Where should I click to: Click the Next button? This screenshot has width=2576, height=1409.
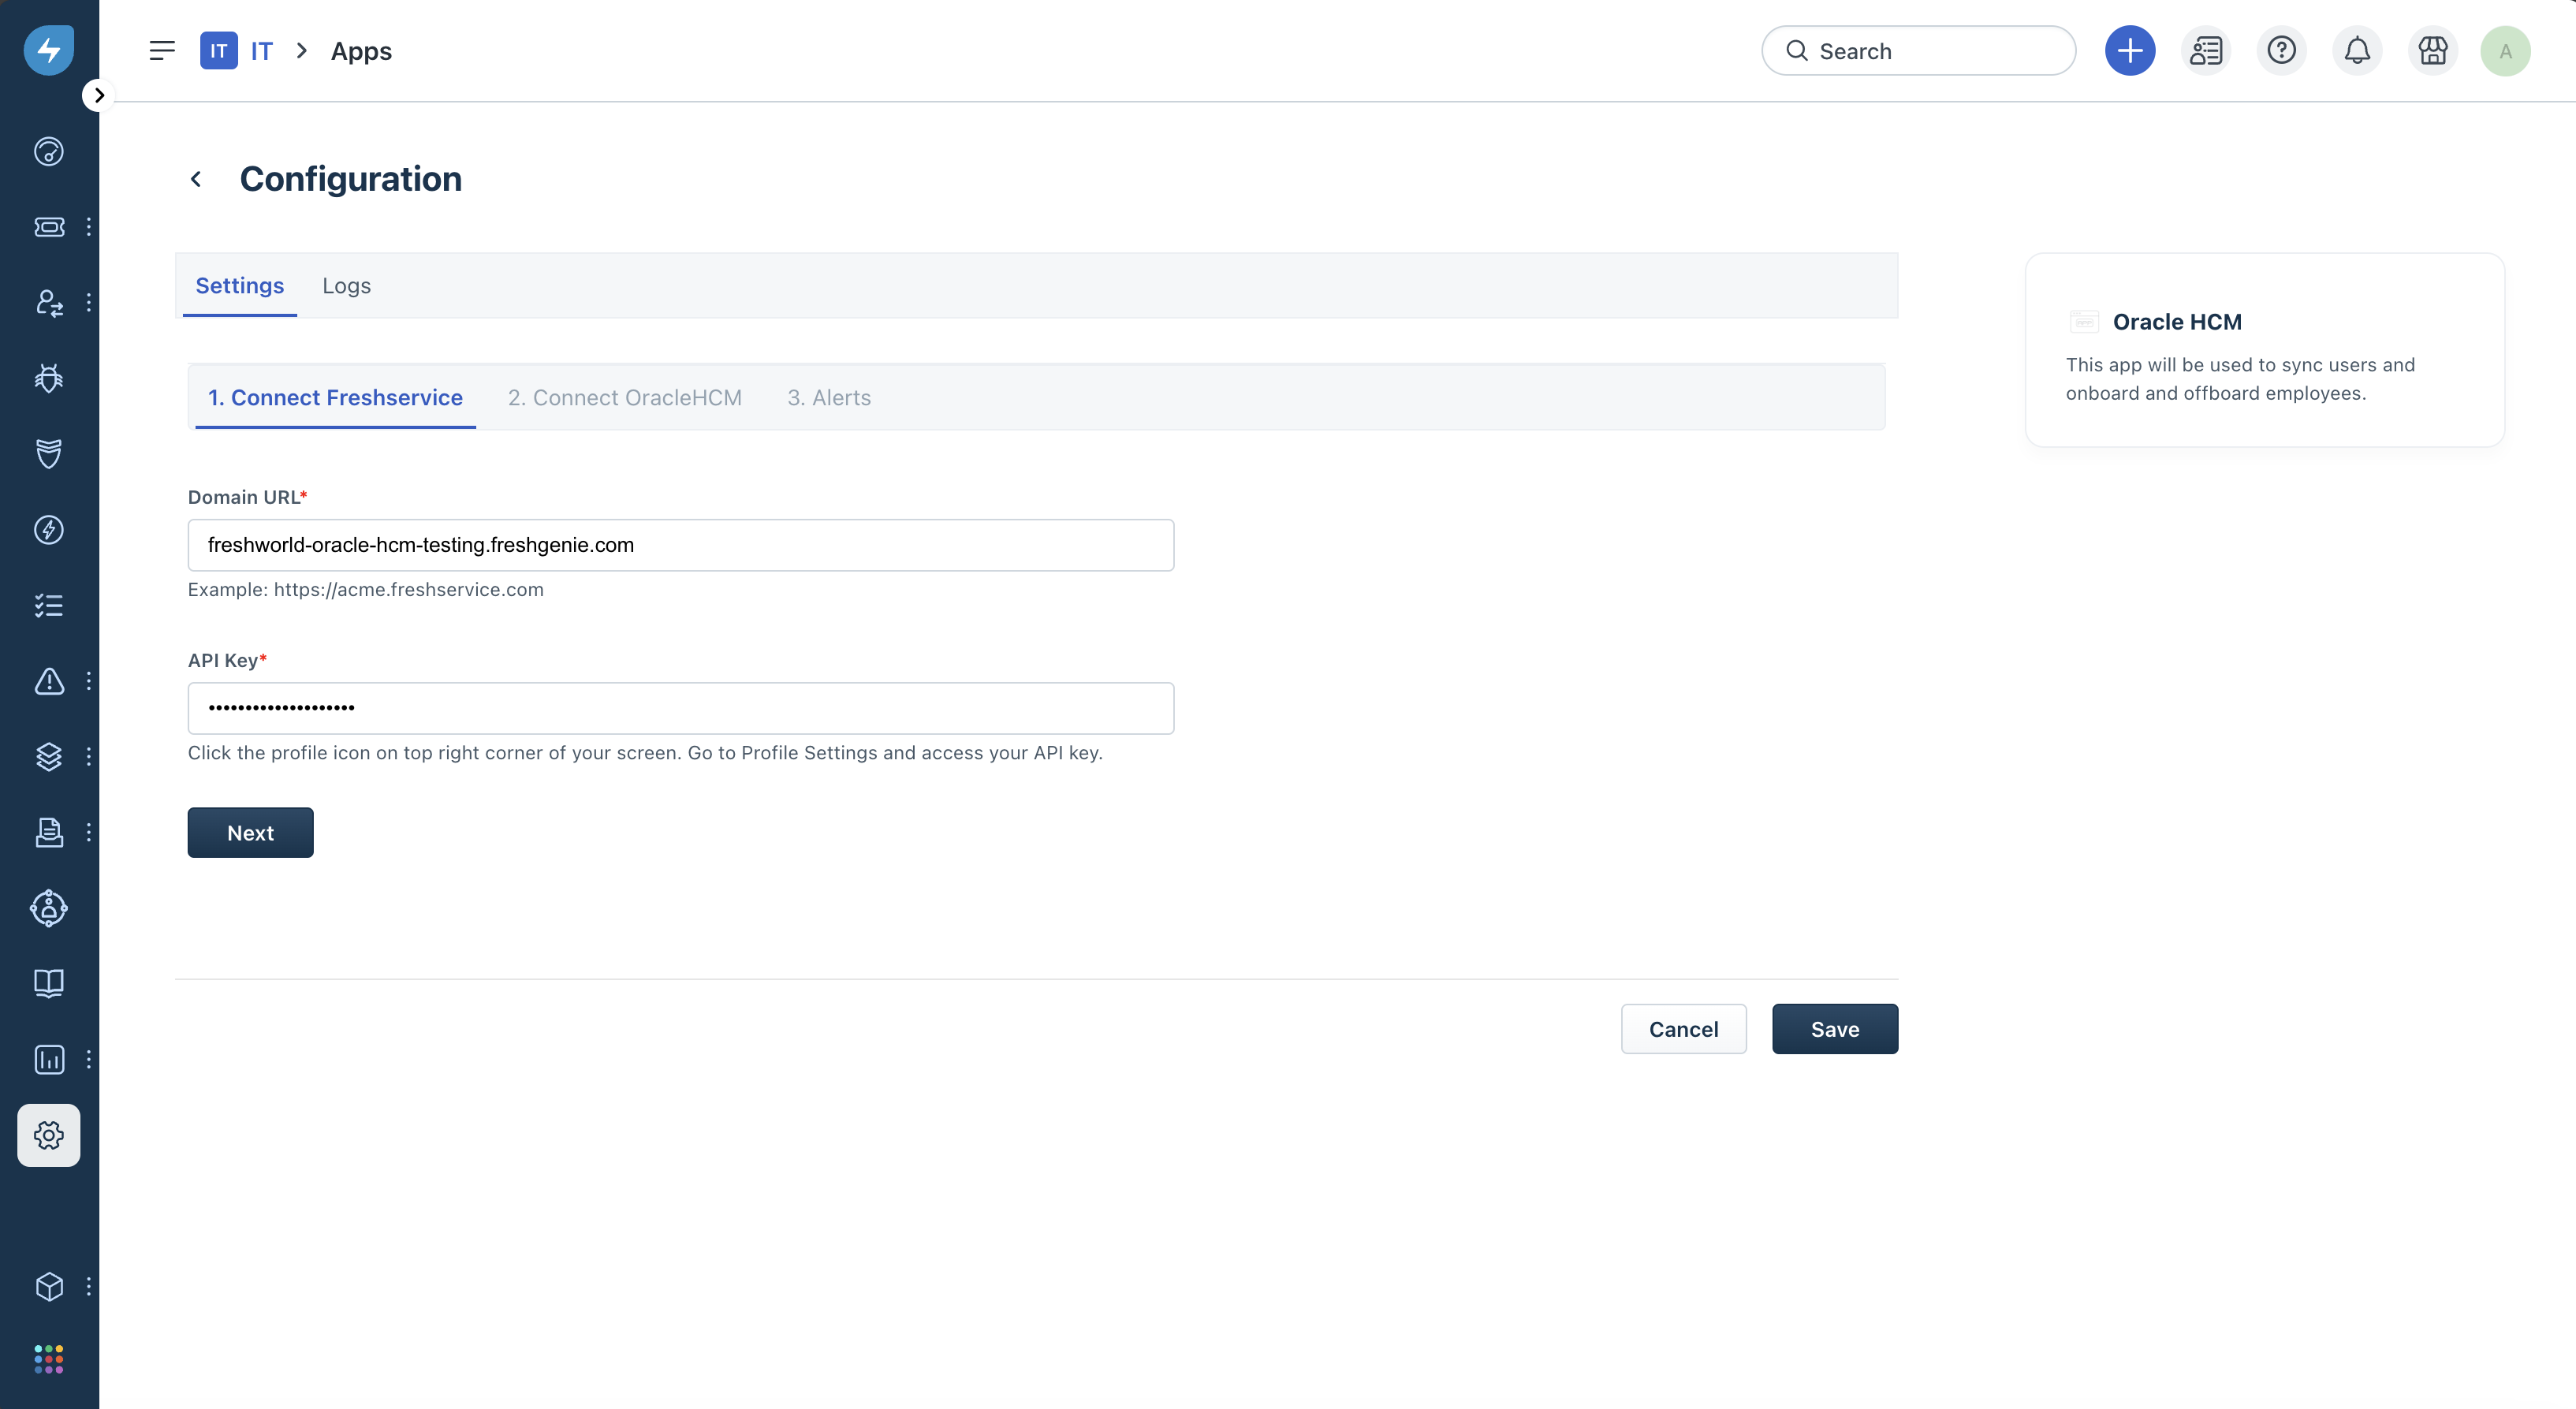(250, 833)
